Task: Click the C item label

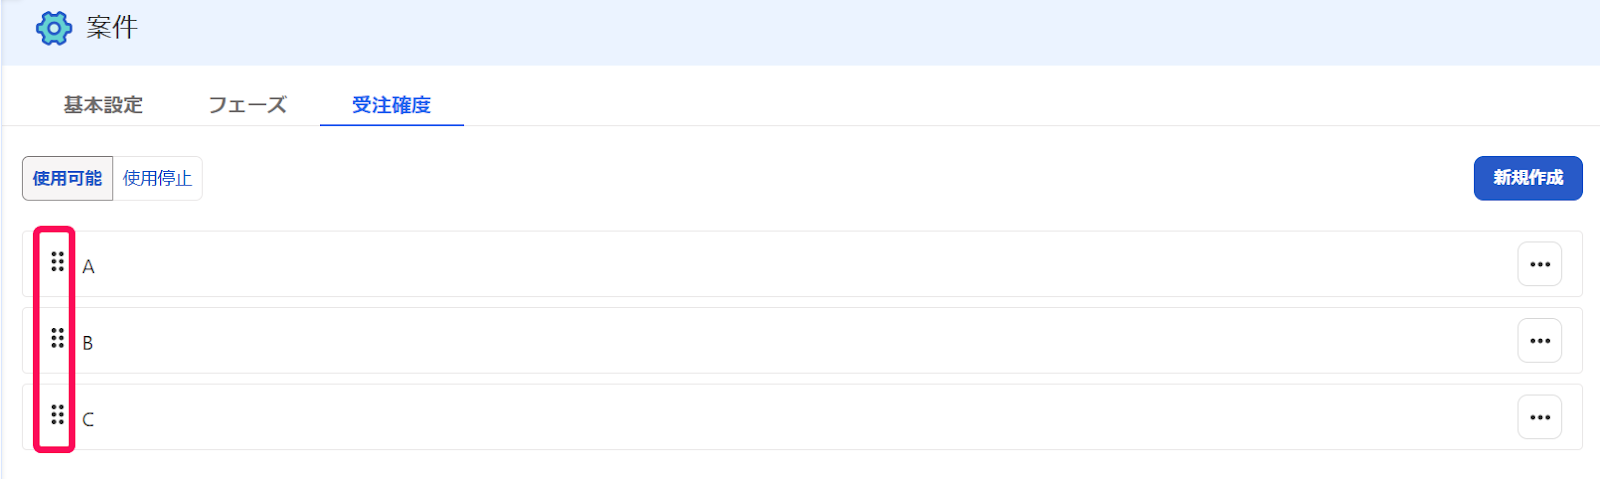Action: [88, 419]
